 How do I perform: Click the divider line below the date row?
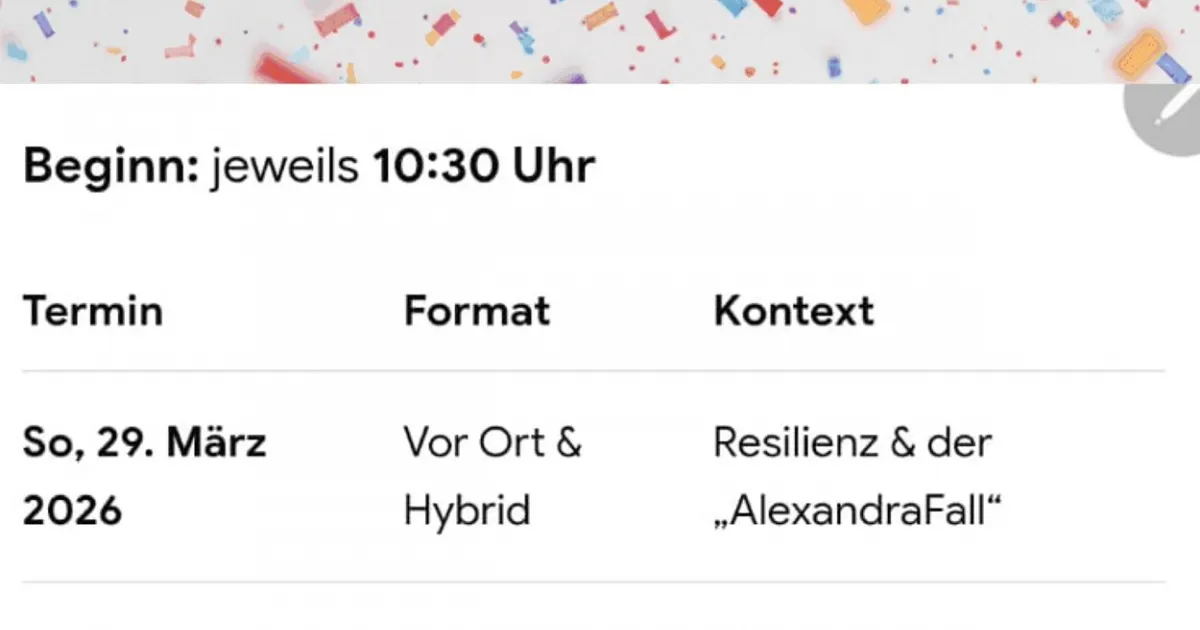[x=592, y=582]
